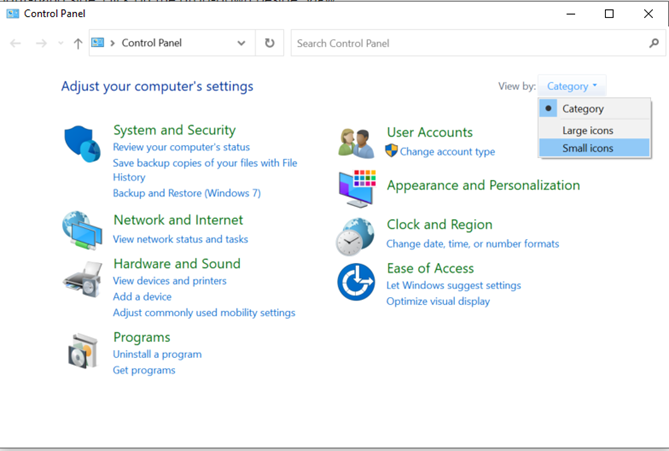
Task: Expand the address path chevron before Control Panel
Action: coord(113,43)
